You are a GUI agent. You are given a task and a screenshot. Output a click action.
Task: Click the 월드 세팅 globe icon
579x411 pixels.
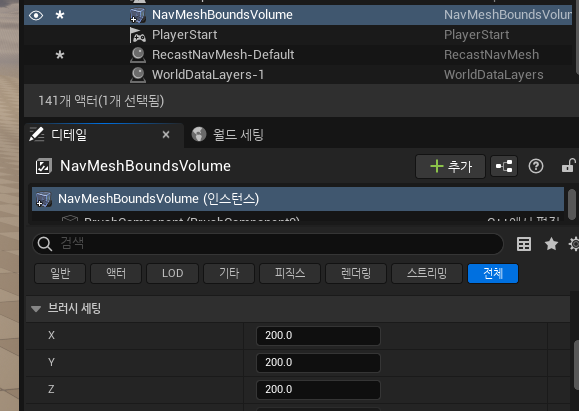199,134
